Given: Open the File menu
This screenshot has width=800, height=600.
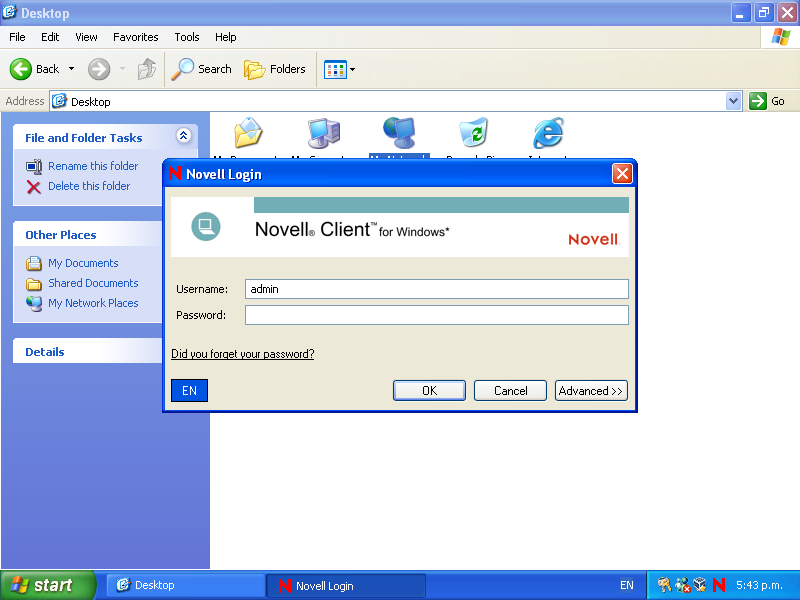Looking at the screenshot, I should 17,37.
